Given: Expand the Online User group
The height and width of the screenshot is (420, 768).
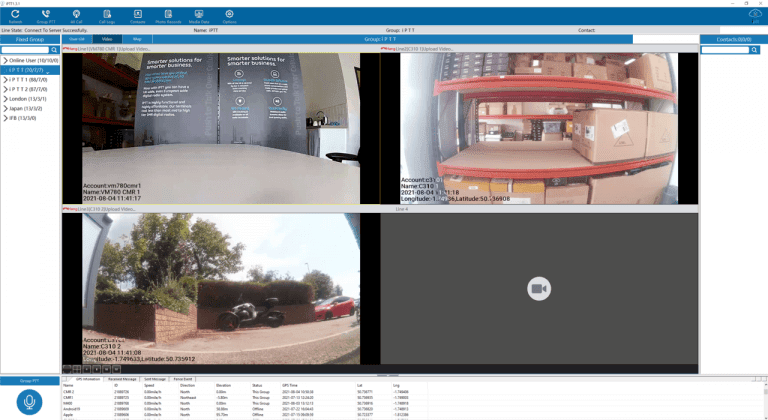Looking at the screenshot, I should click(5, 60).
